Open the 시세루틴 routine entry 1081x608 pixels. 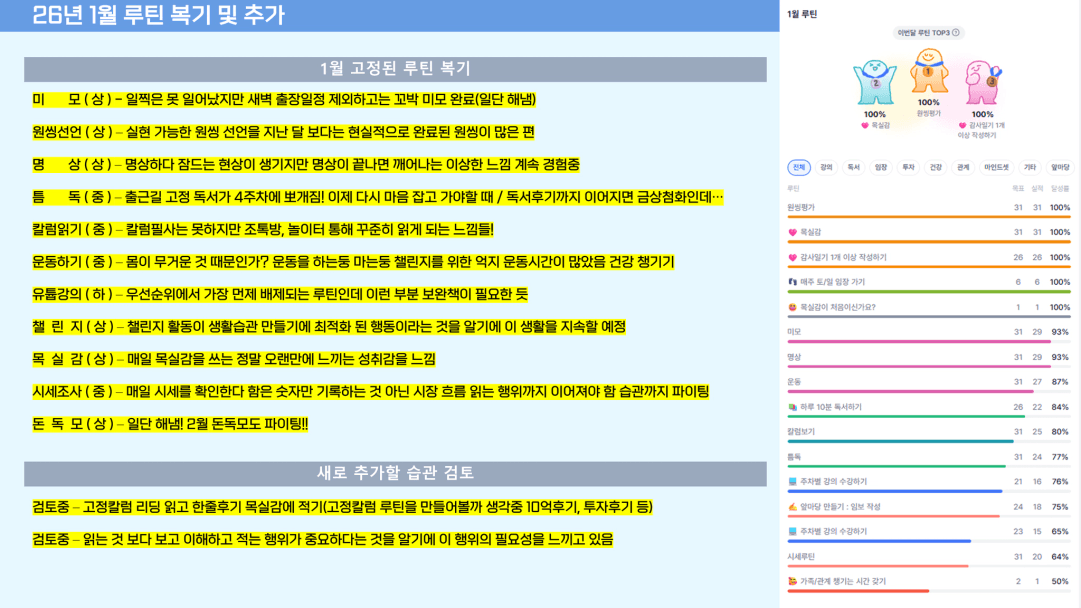tap(802, 556)
